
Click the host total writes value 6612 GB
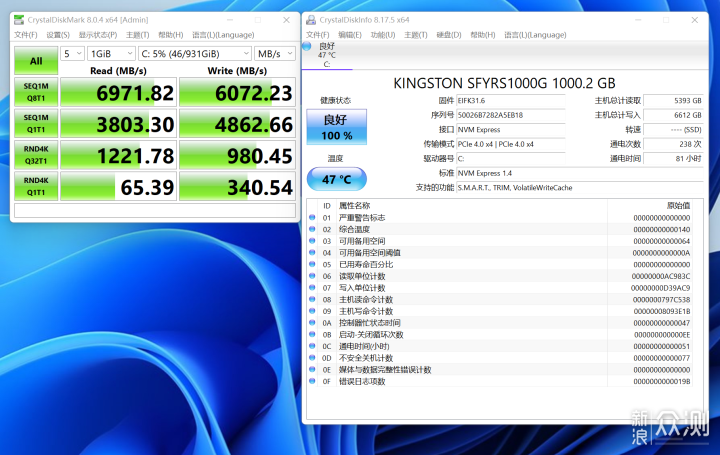tap(673, 115)
